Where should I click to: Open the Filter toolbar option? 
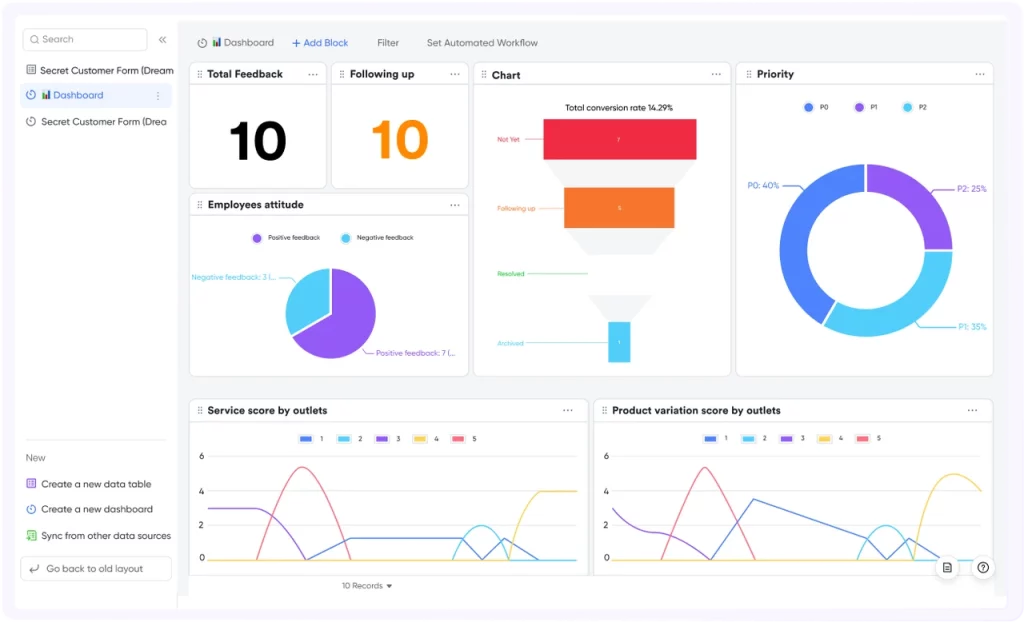[x=388, y=43]
